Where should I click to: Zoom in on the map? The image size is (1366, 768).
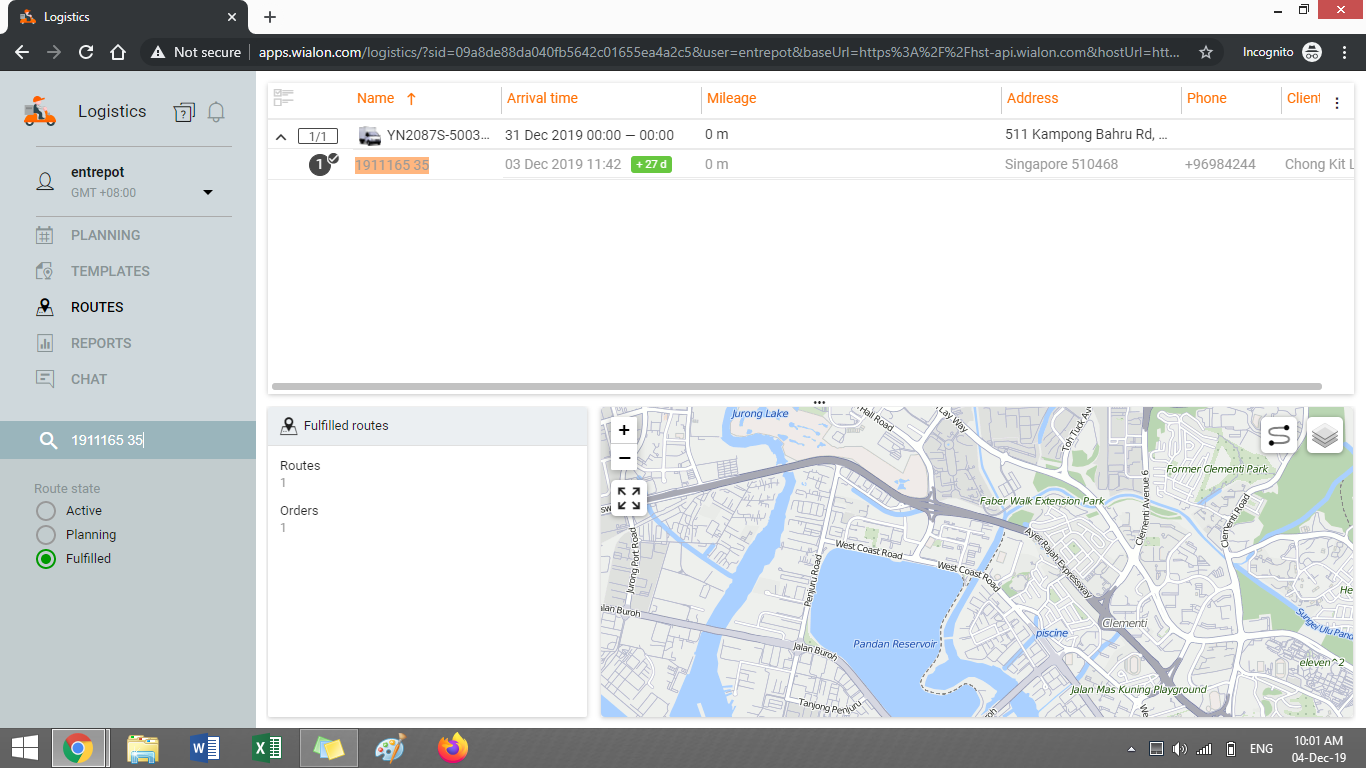pos(624,431)
